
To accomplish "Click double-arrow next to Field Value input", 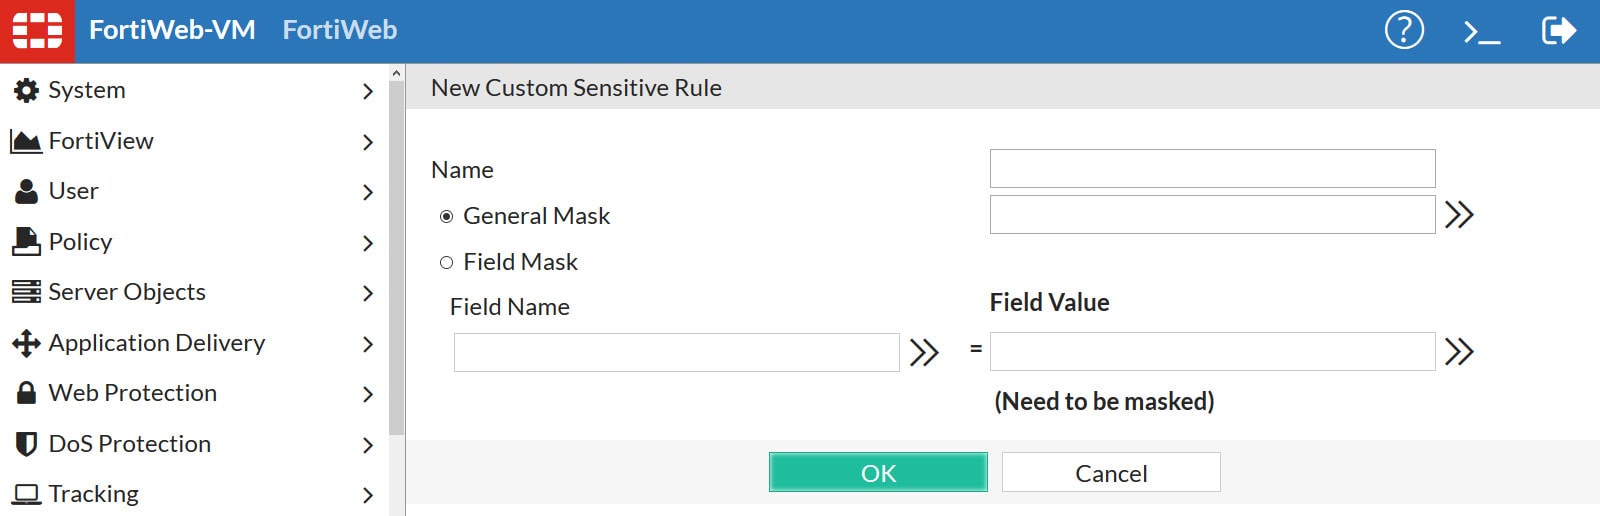I will [1459, 352].
